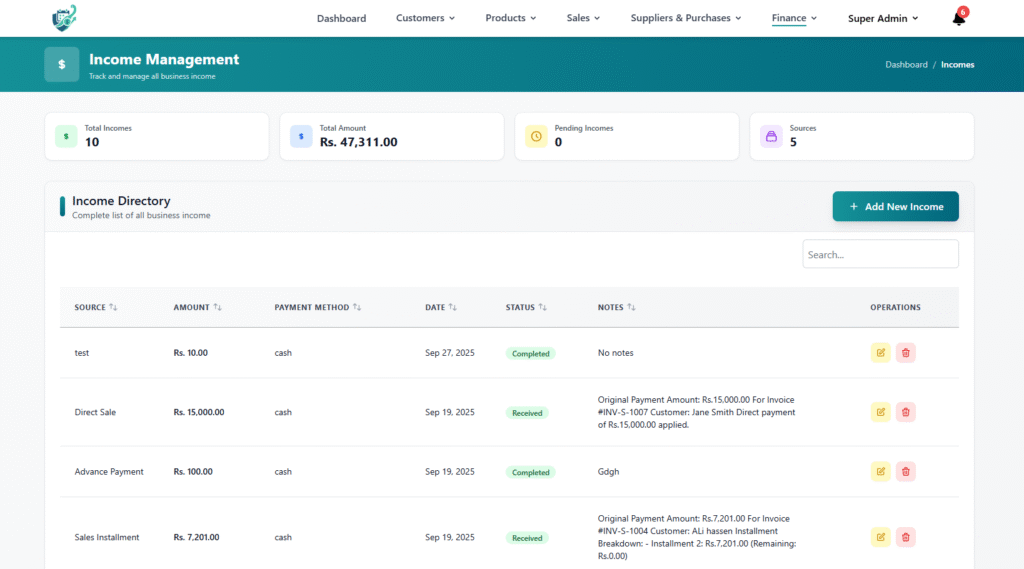The image size is (1024, 569).
Task: Expand the Customers dropdown menu
Action: (x=425, y=18)
